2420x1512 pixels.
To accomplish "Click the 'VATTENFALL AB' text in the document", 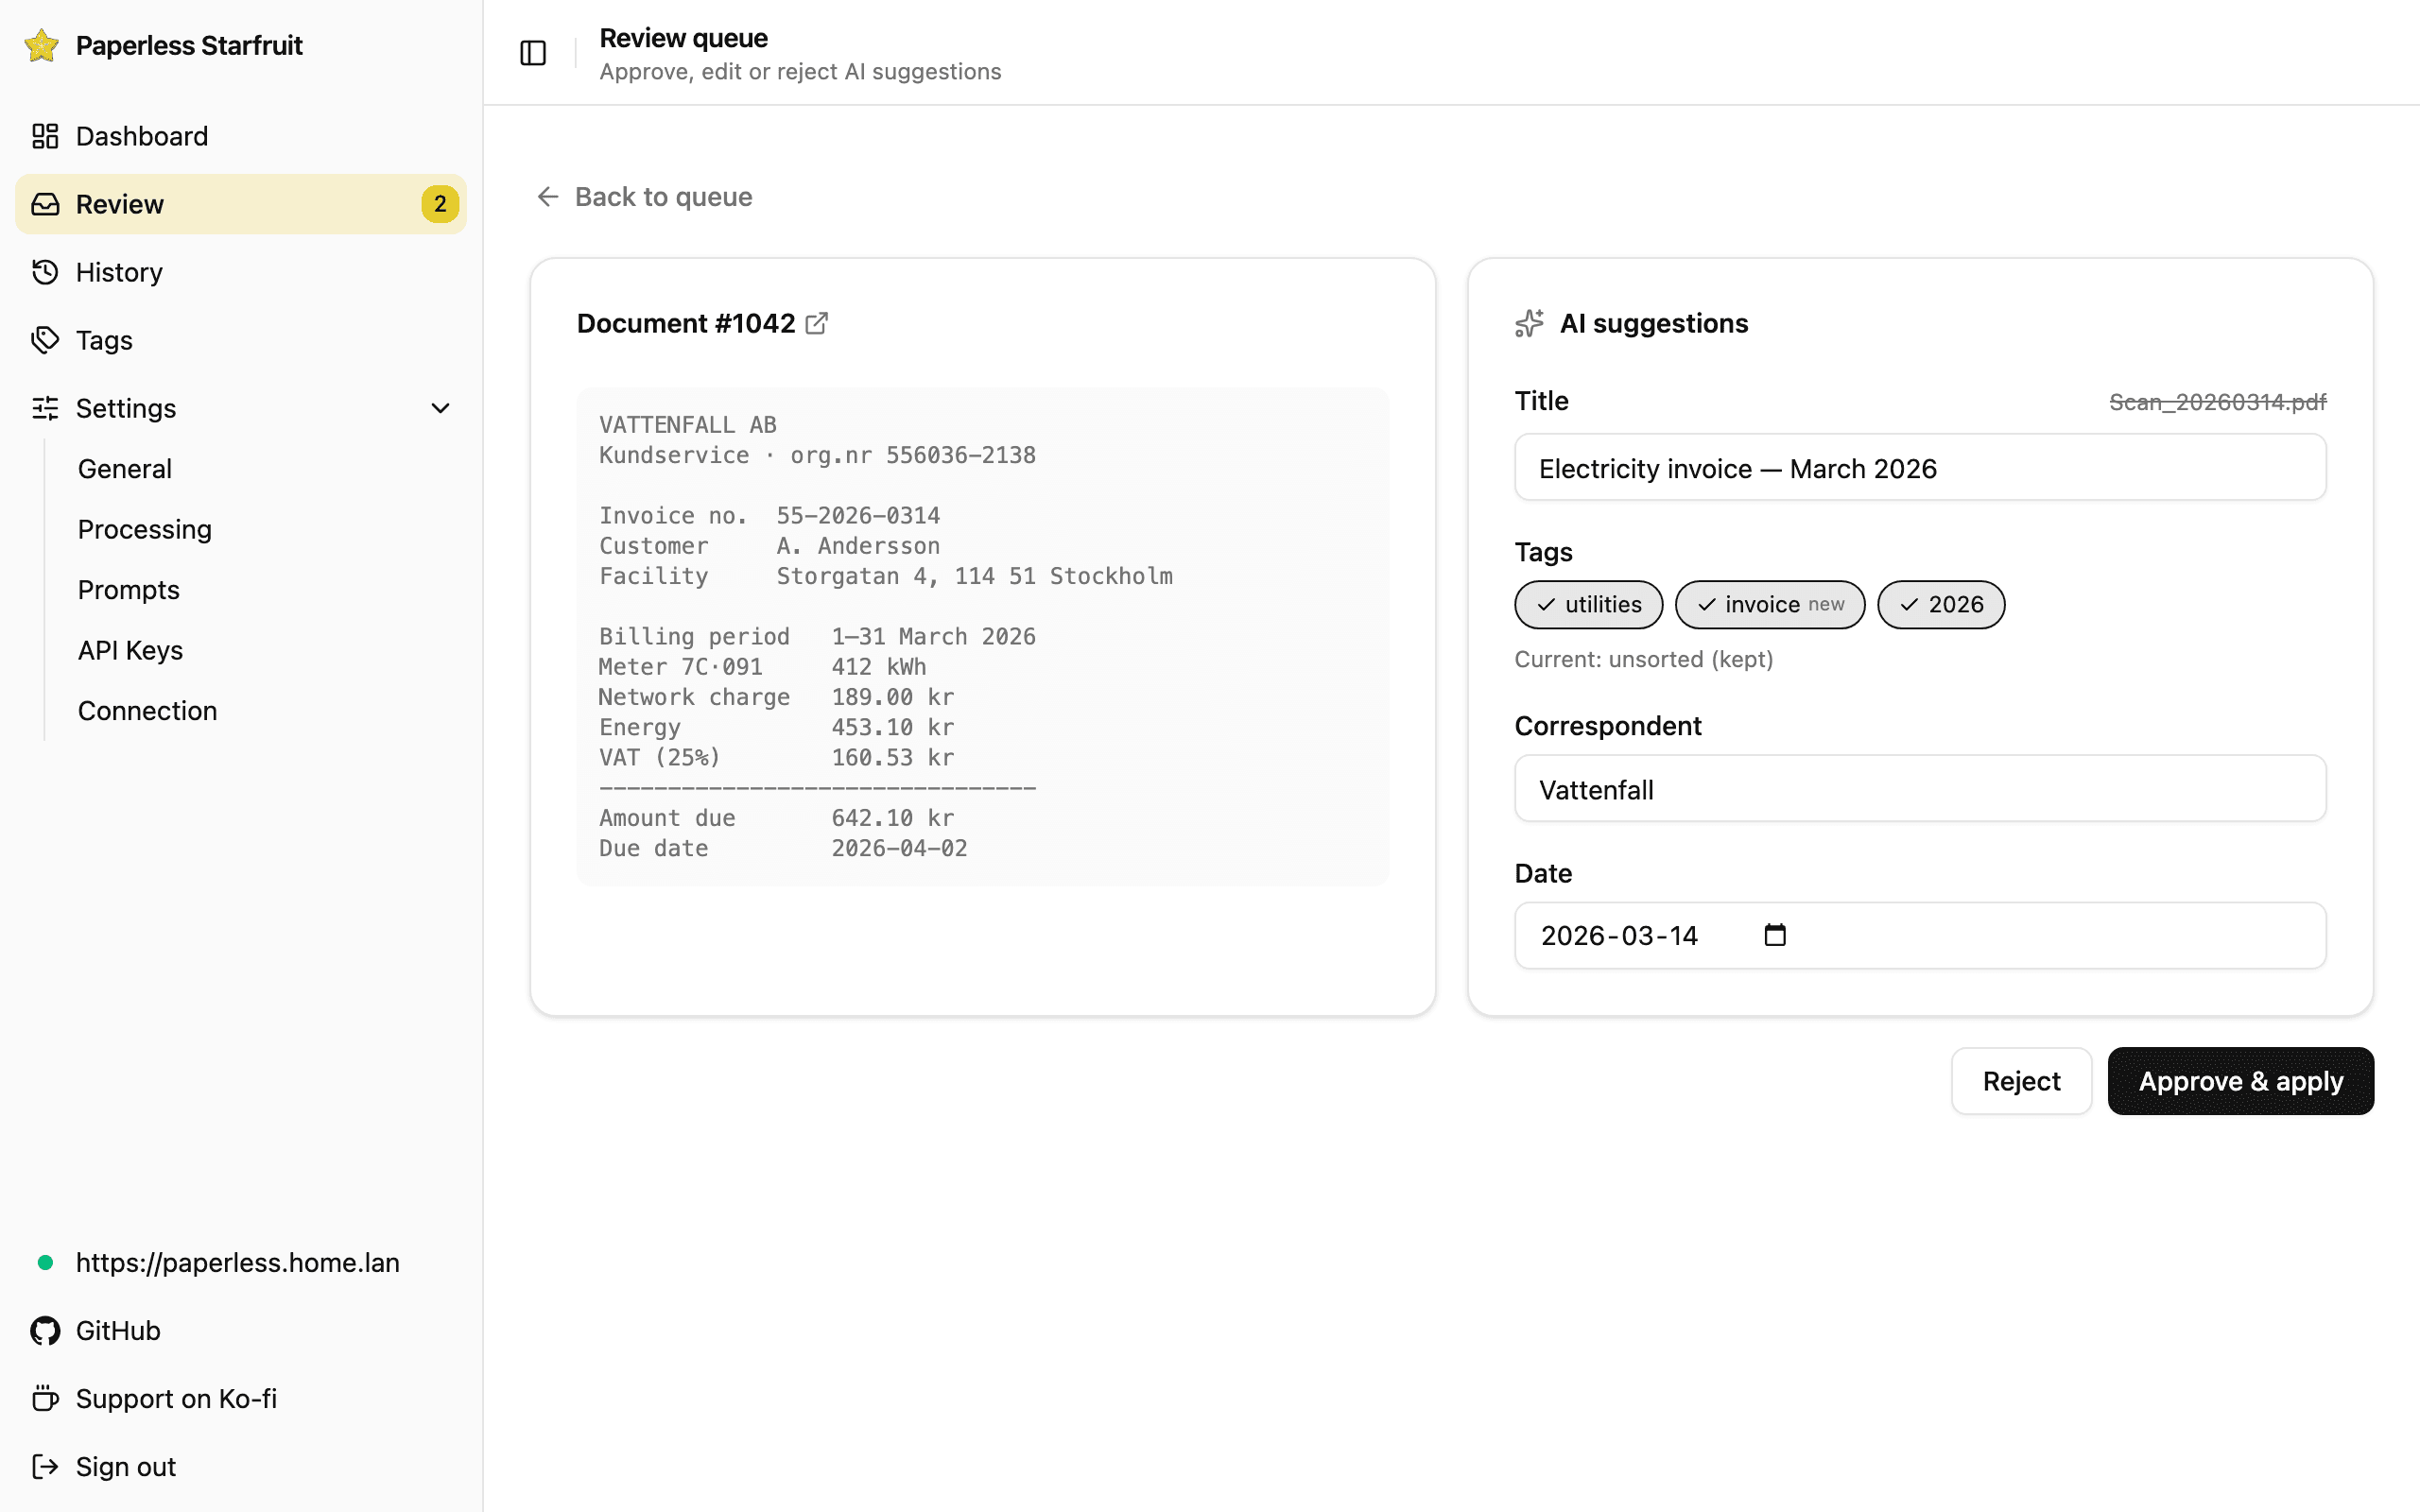I will point(688,425).
